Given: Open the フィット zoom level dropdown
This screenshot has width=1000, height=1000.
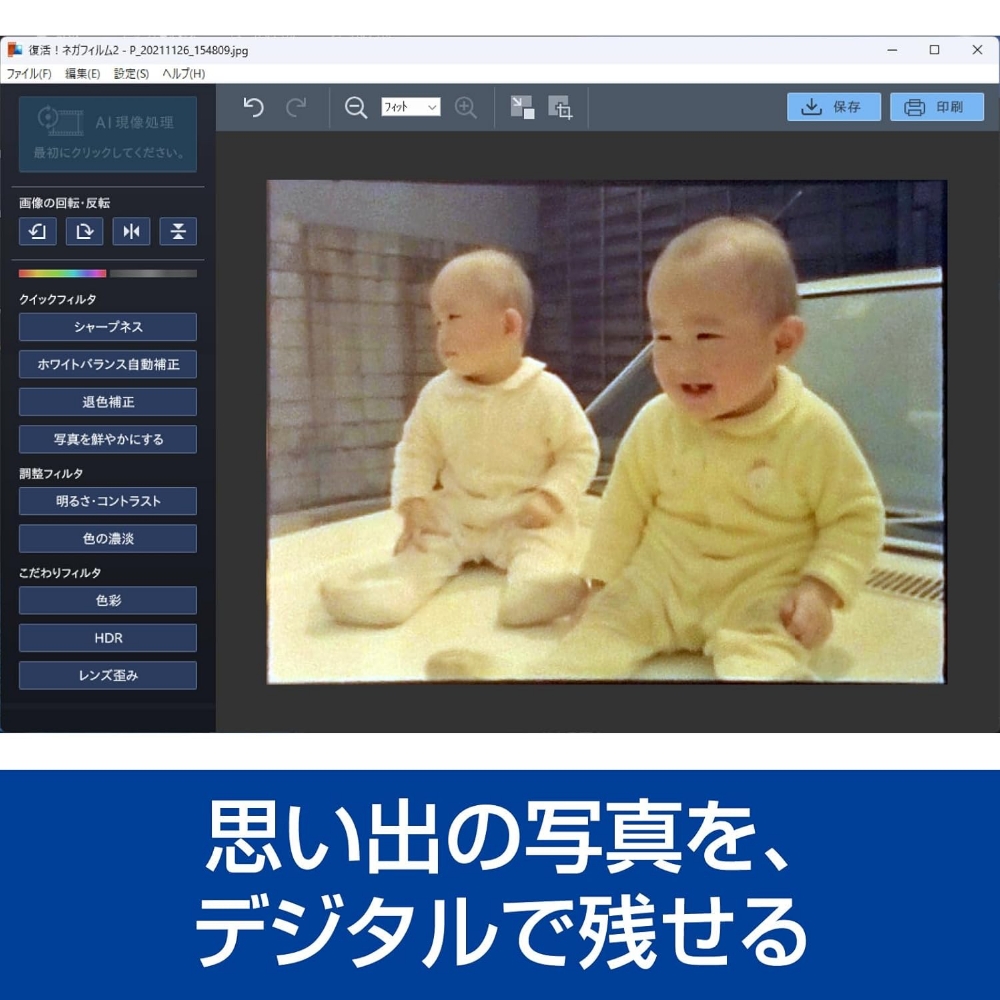Looking at the screenshot, I should (x=408, y=107).
